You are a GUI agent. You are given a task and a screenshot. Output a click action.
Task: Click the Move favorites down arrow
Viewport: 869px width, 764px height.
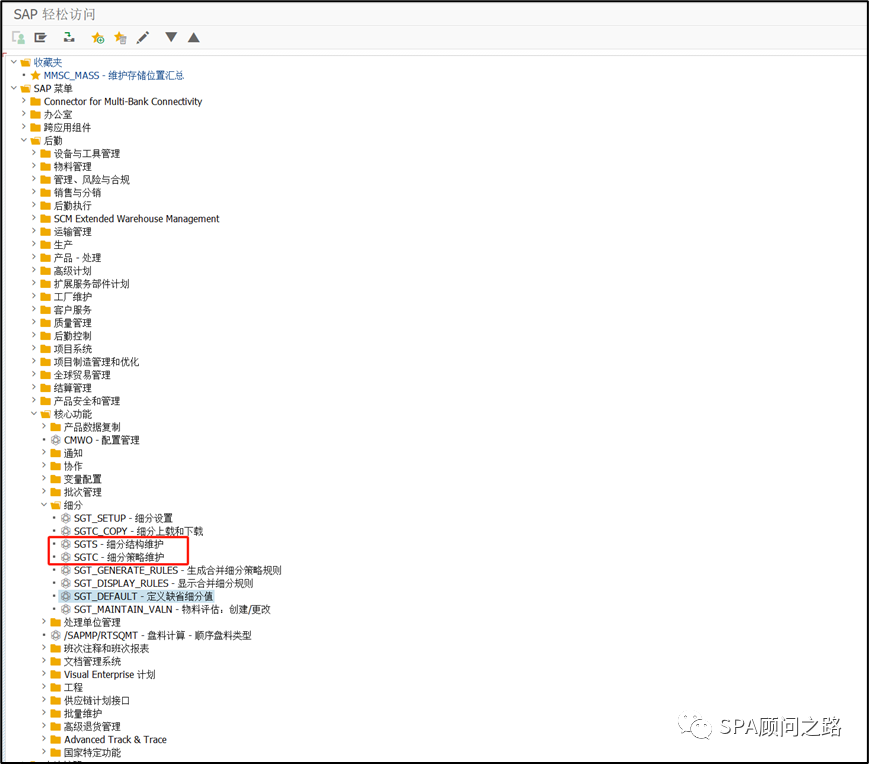tap(171, 37)
